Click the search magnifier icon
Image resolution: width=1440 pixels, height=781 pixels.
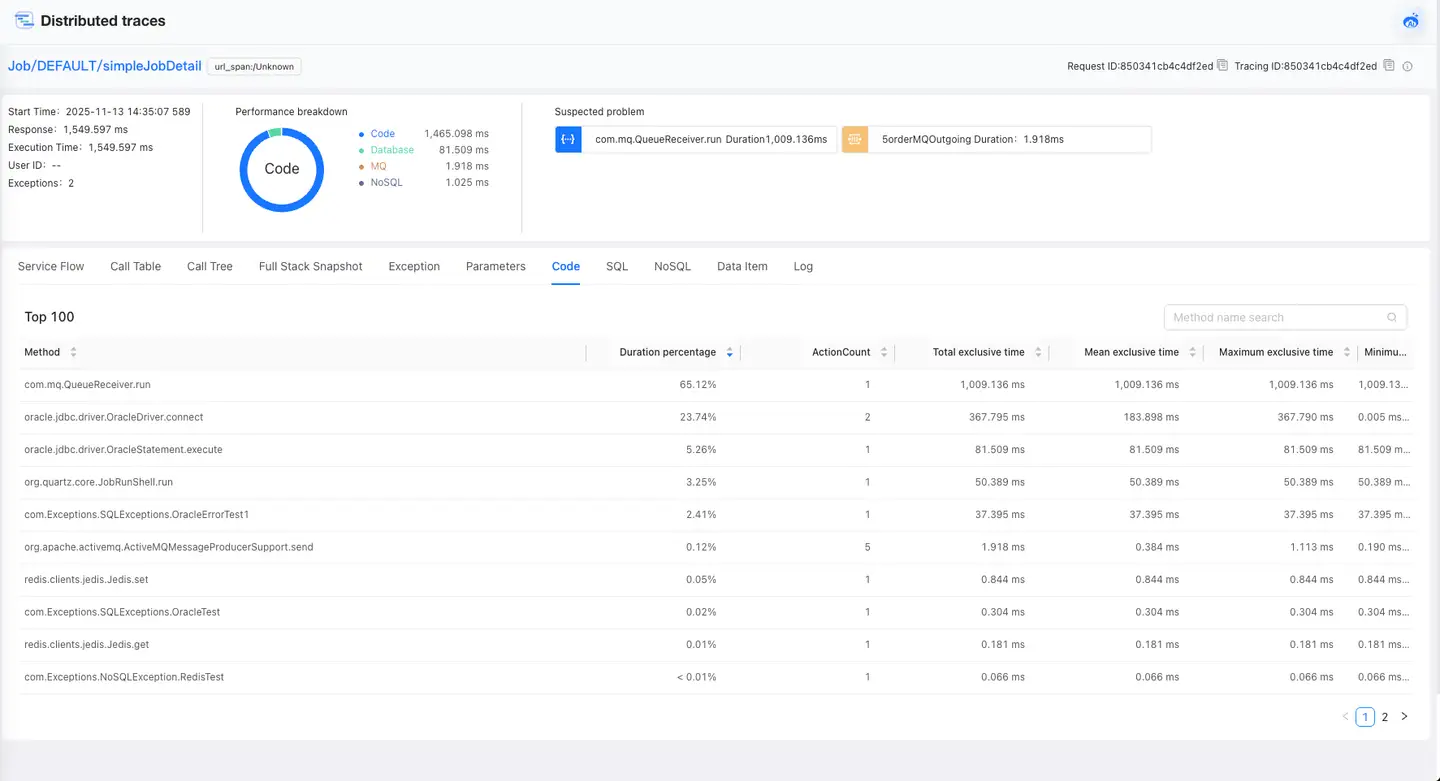coord(1392,318)
